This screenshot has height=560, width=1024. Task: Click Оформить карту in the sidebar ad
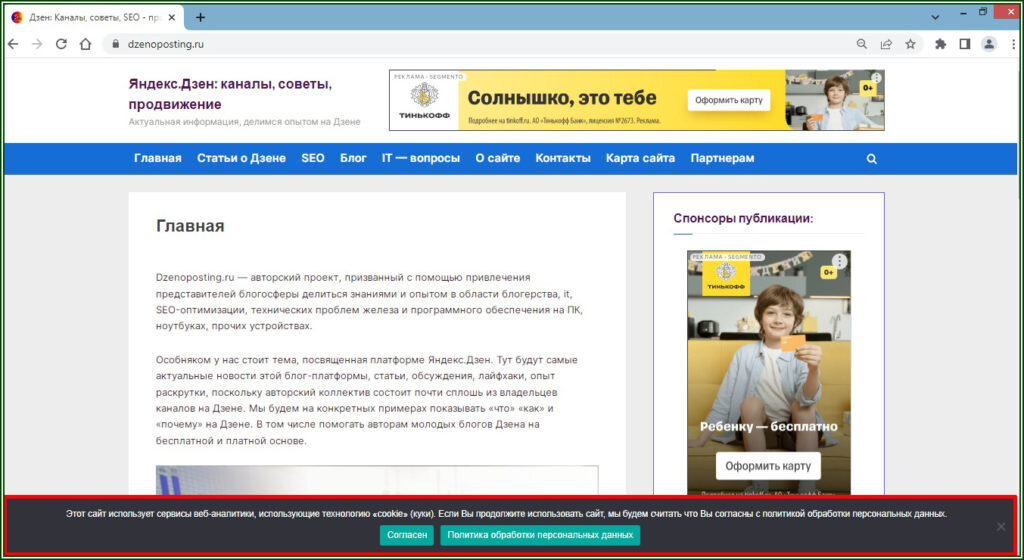[768, 466]
